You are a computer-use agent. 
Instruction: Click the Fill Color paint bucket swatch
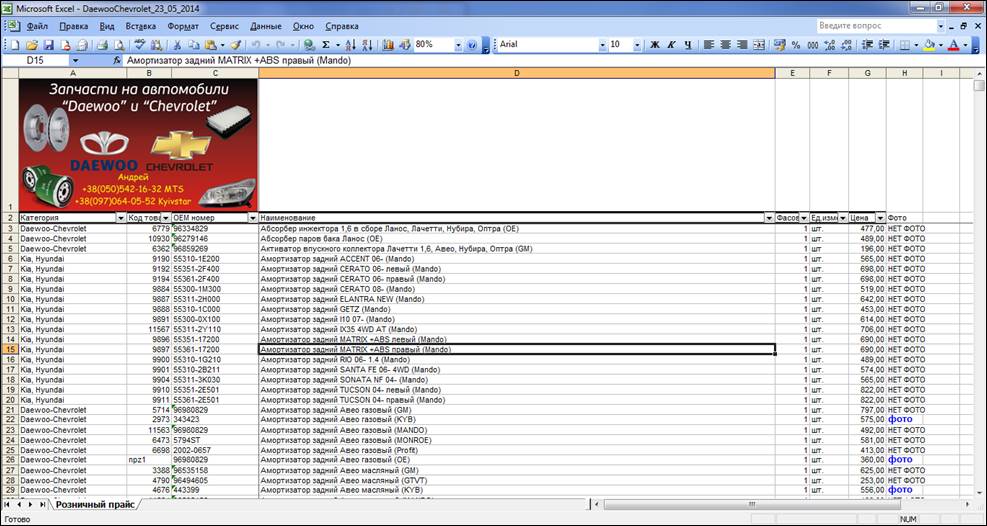pyautogui.click(x=929, y=45)
